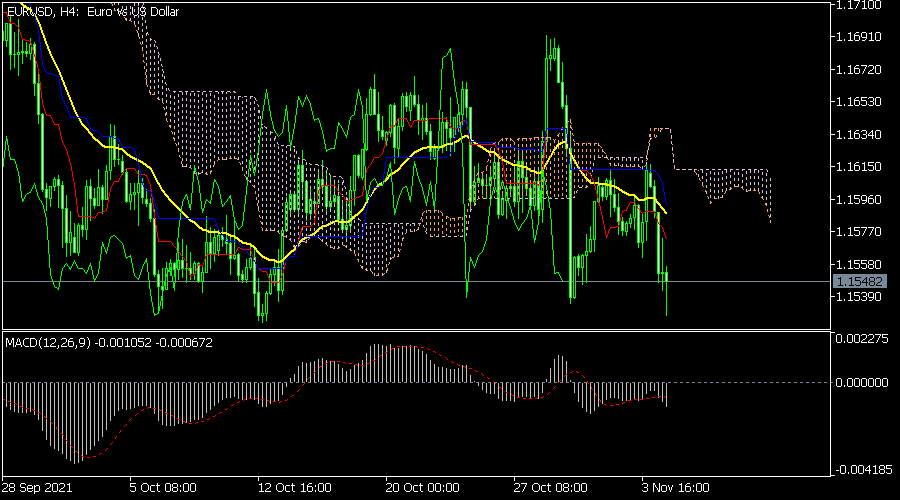Viewport: 900px width, 500px height.
Task: Click the 27 Oct 08:00 time label
Action: pos(552,488)
